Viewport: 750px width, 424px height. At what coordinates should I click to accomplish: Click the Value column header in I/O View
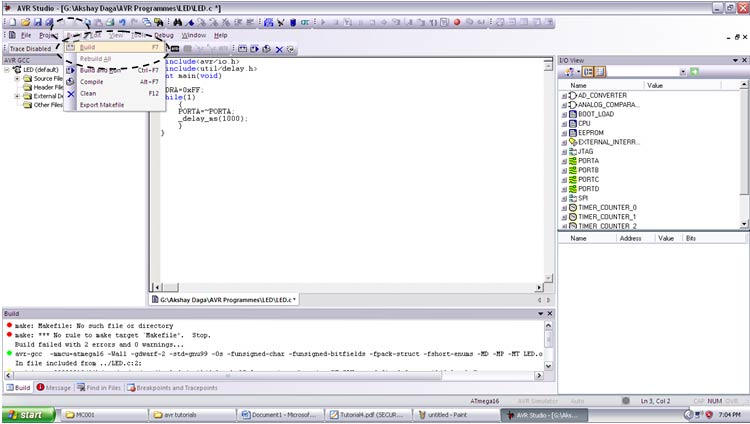[x=682, y=85]
